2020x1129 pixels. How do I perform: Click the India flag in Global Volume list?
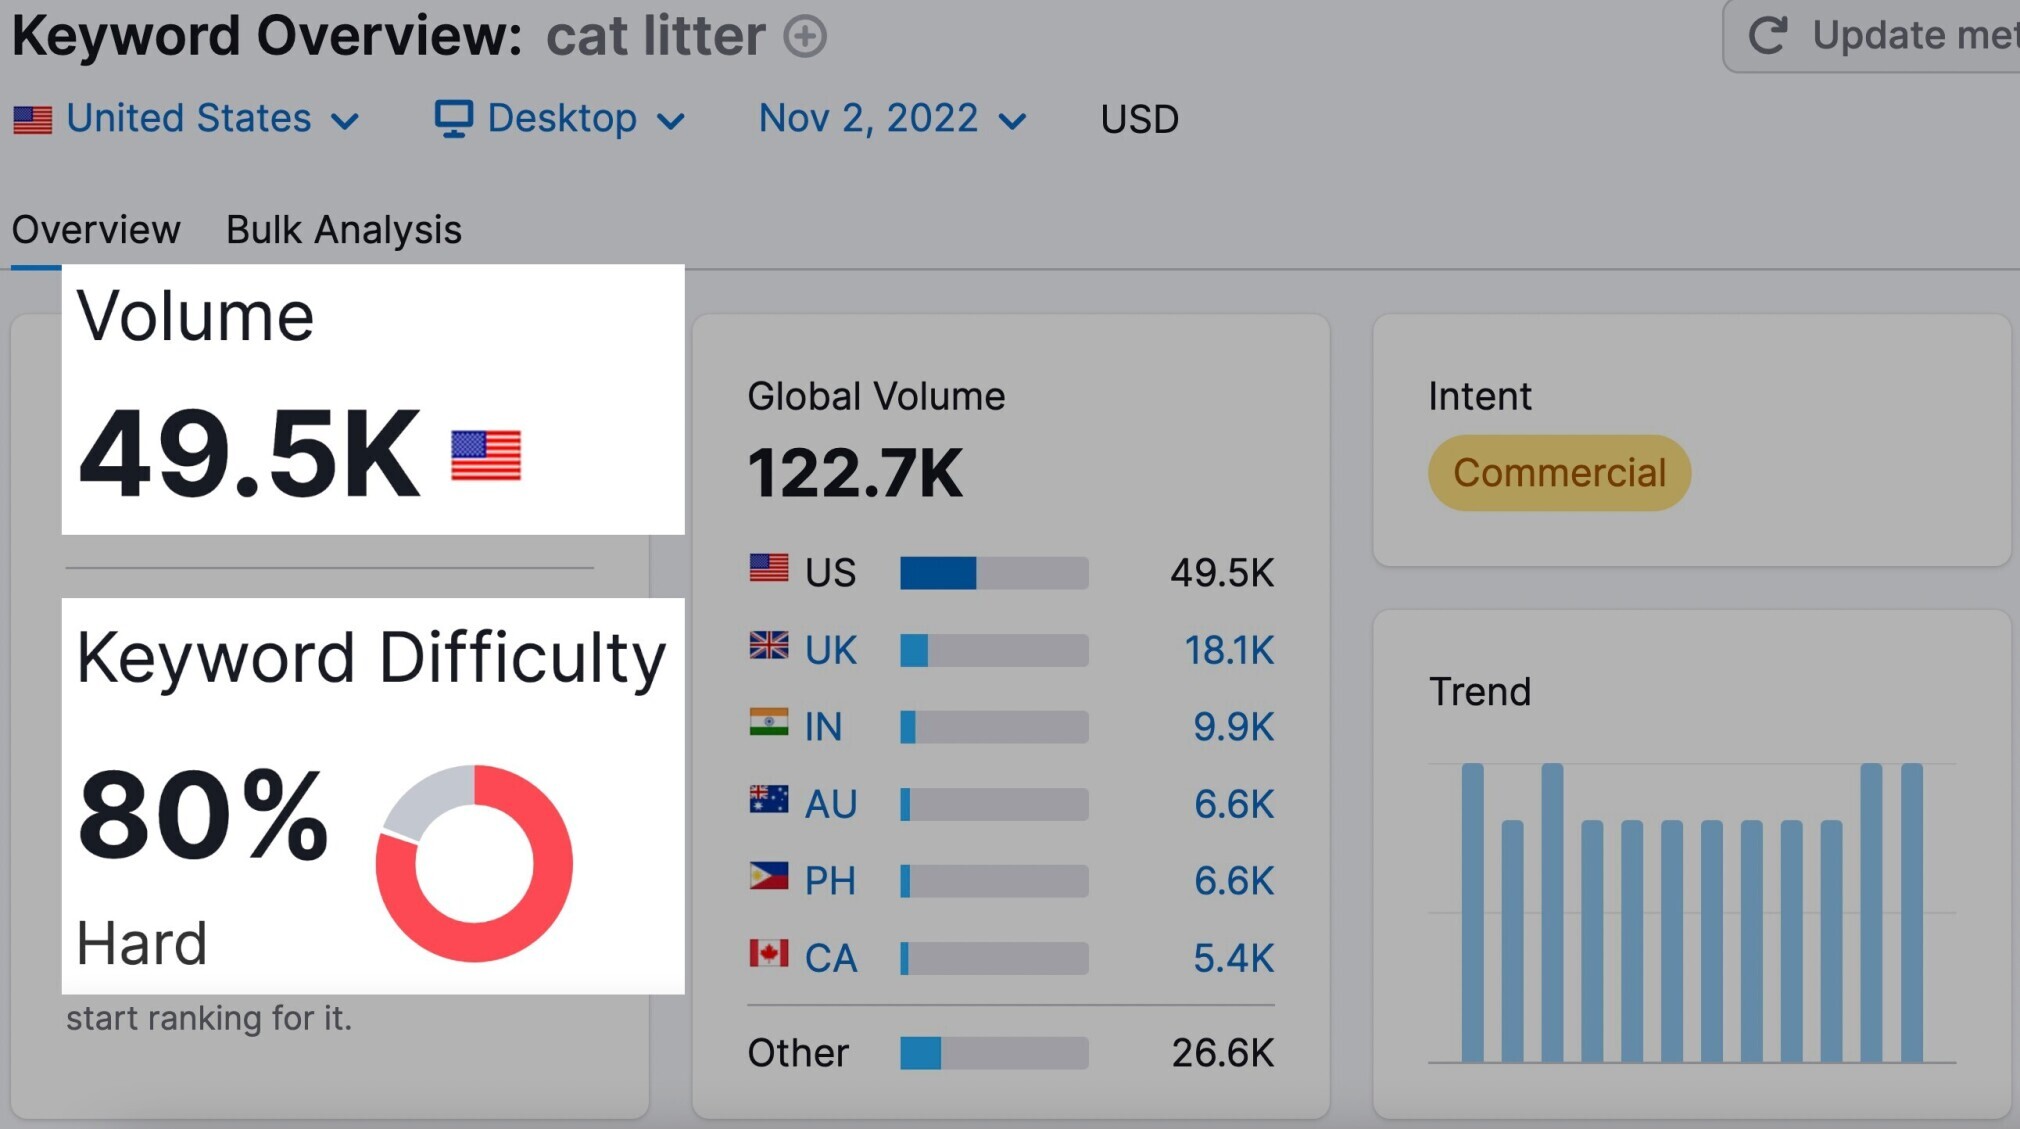pos(769,722)
